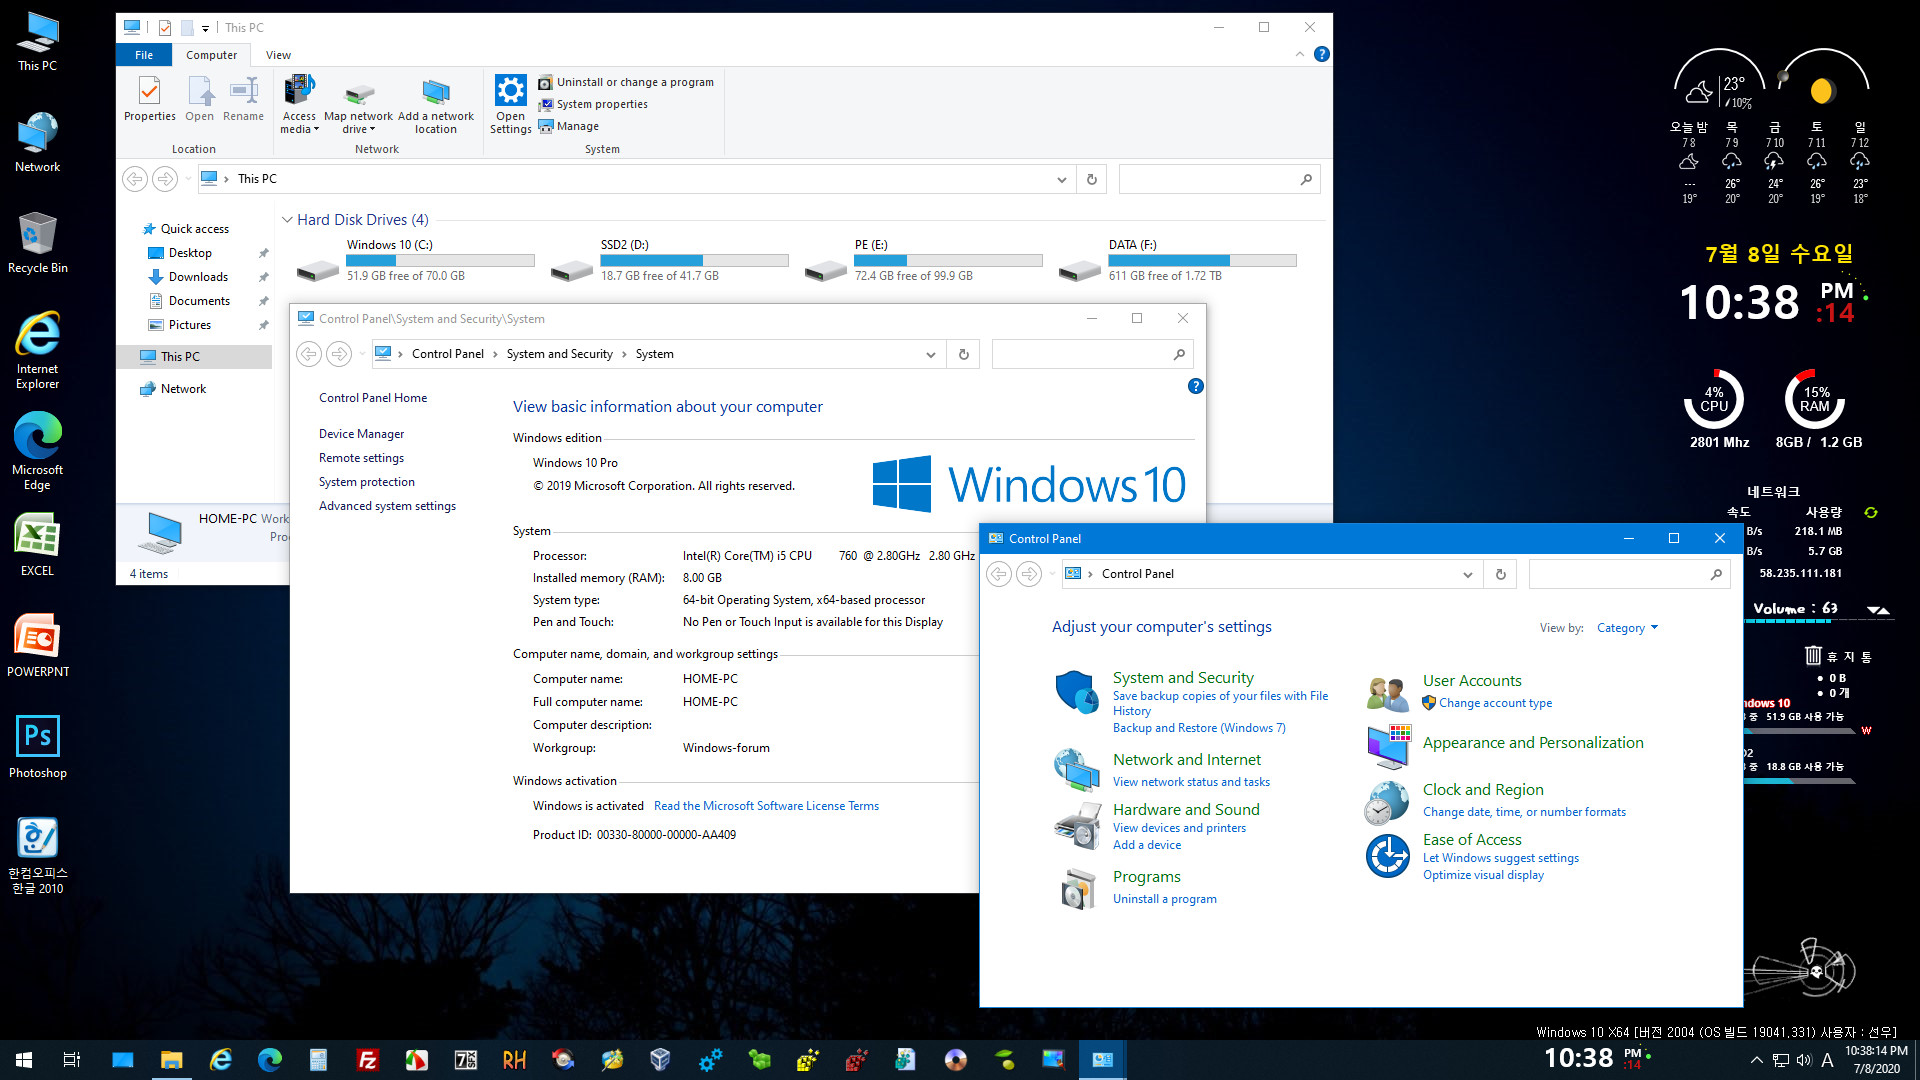Click Add a device link
This screenshot has height=1080, width=1920.
1147,845
